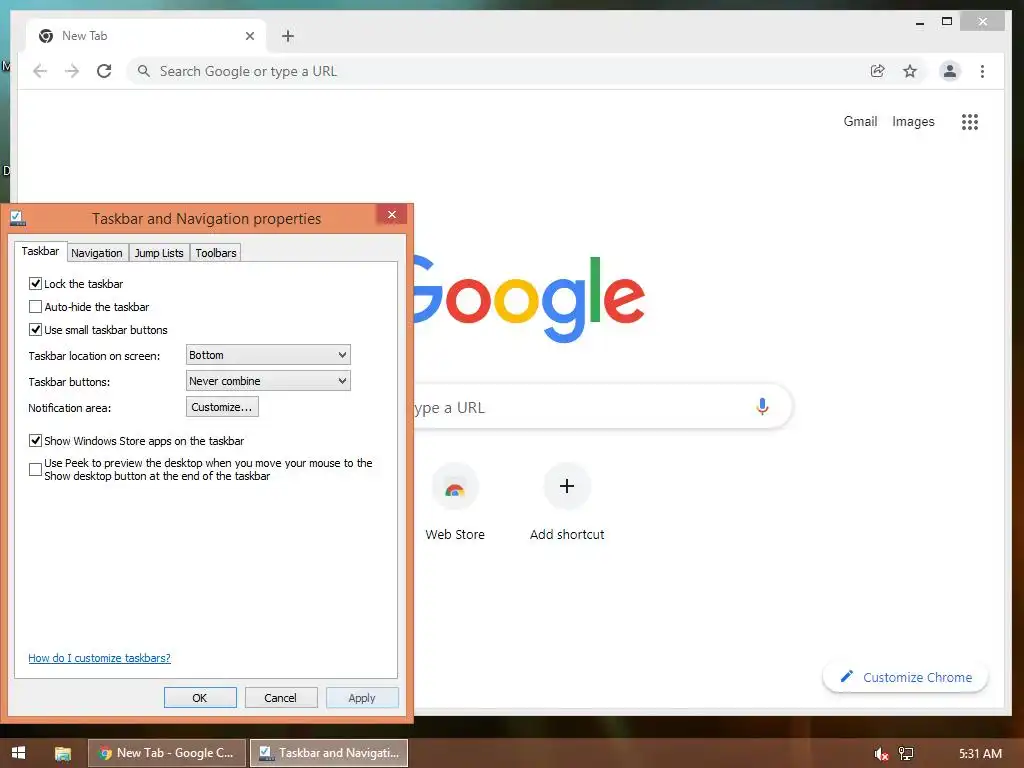
Task: Open a new Chrome tab
Action: (288, 36)
